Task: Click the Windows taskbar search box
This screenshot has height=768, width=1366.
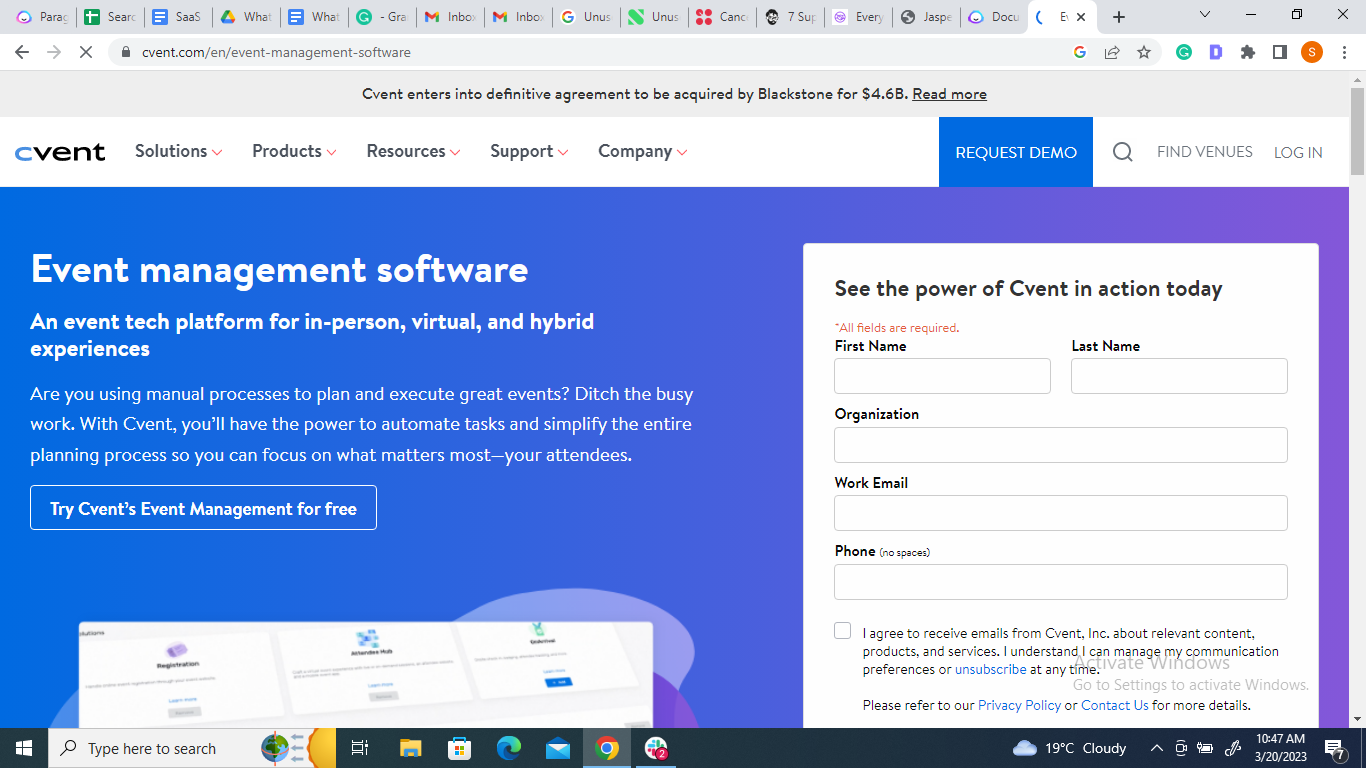Action: click(x=192, y=748)
